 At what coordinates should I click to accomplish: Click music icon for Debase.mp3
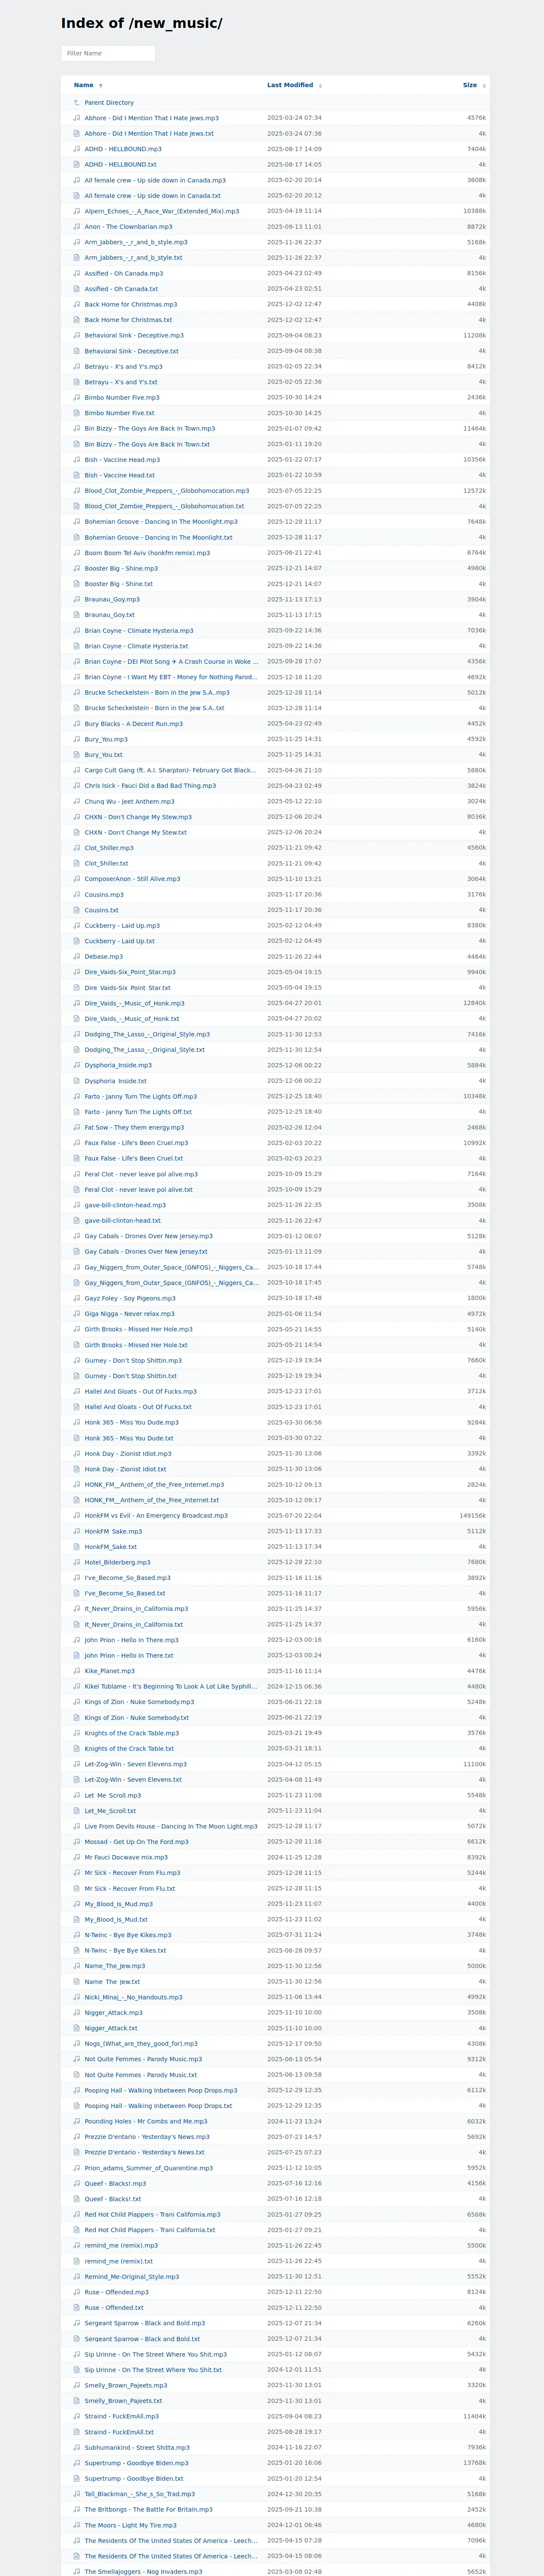point(76,956)
